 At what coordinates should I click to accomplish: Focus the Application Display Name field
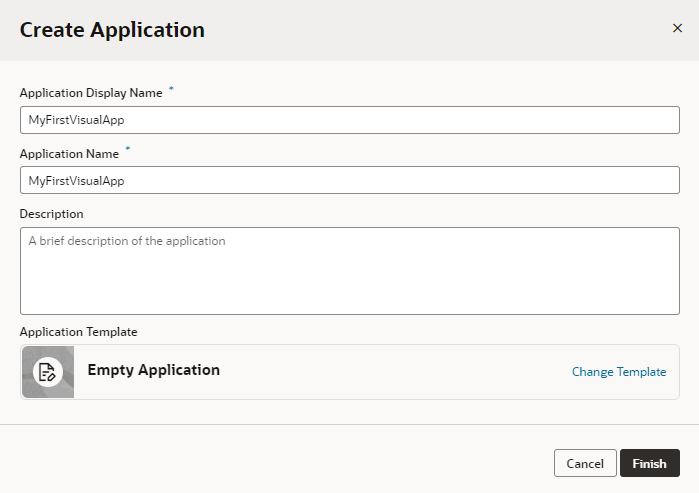349,120
